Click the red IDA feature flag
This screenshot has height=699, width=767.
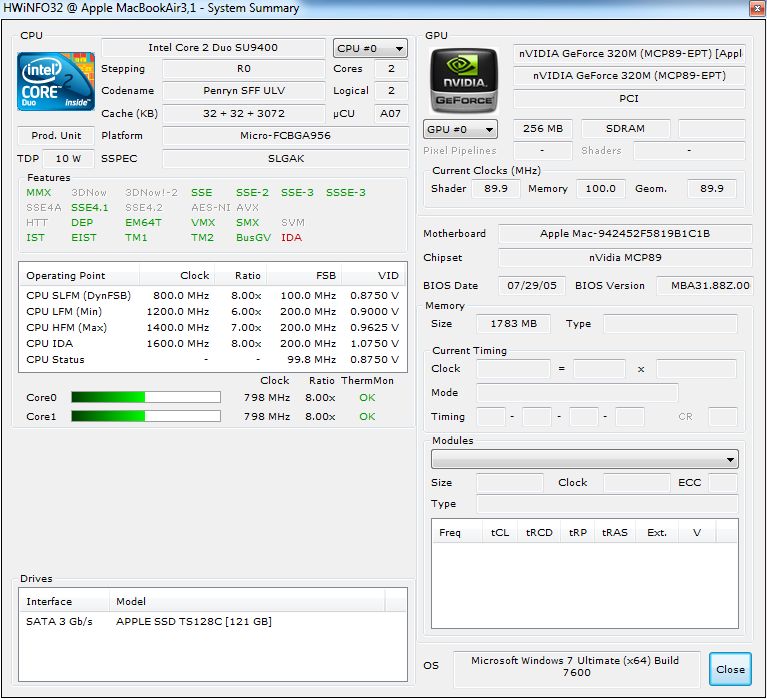coord(292,237)
